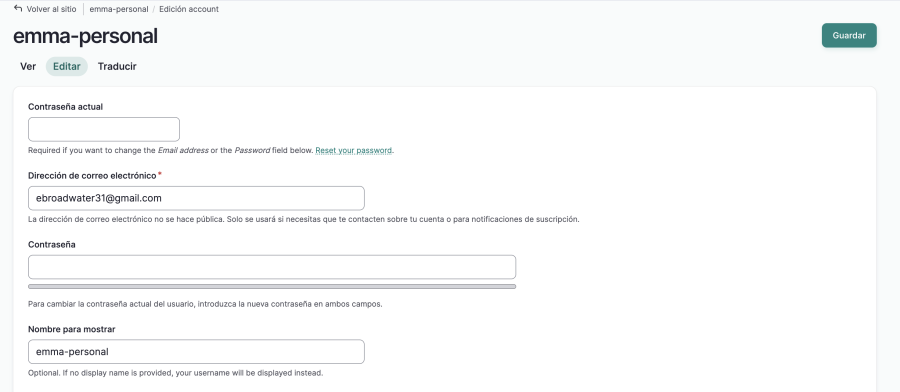Click the Edición account breadcrumb item
This screenshot has width=900, height=392.
(189, 9)
